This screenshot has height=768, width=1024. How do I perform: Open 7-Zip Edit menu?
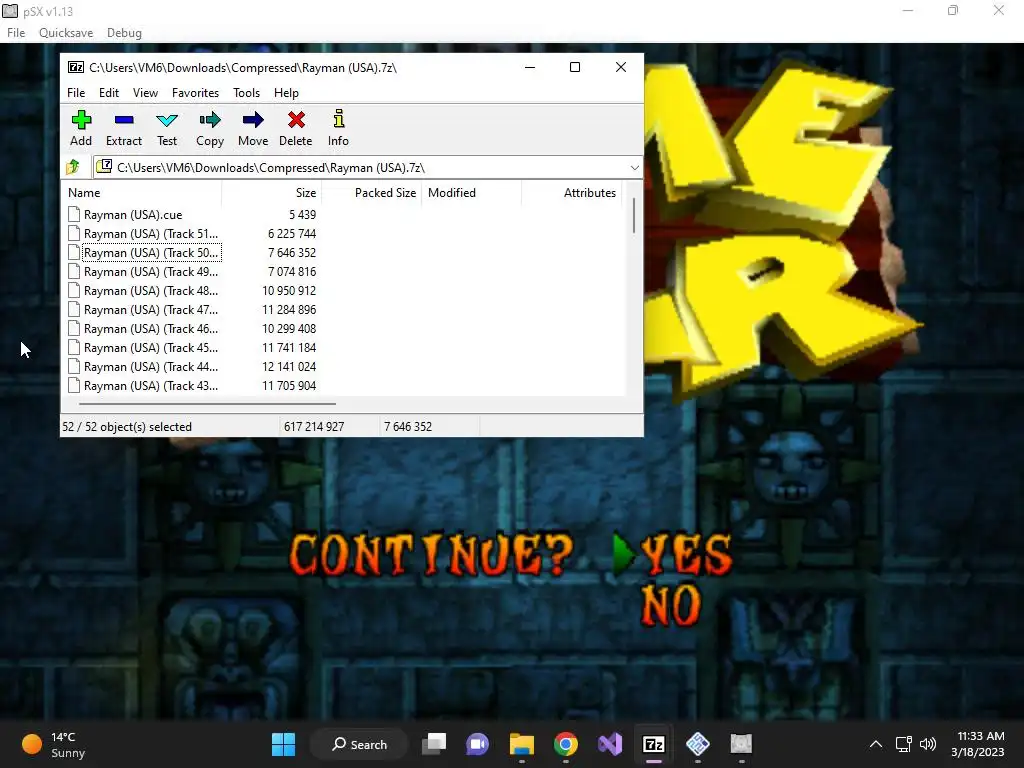(109, 93)
